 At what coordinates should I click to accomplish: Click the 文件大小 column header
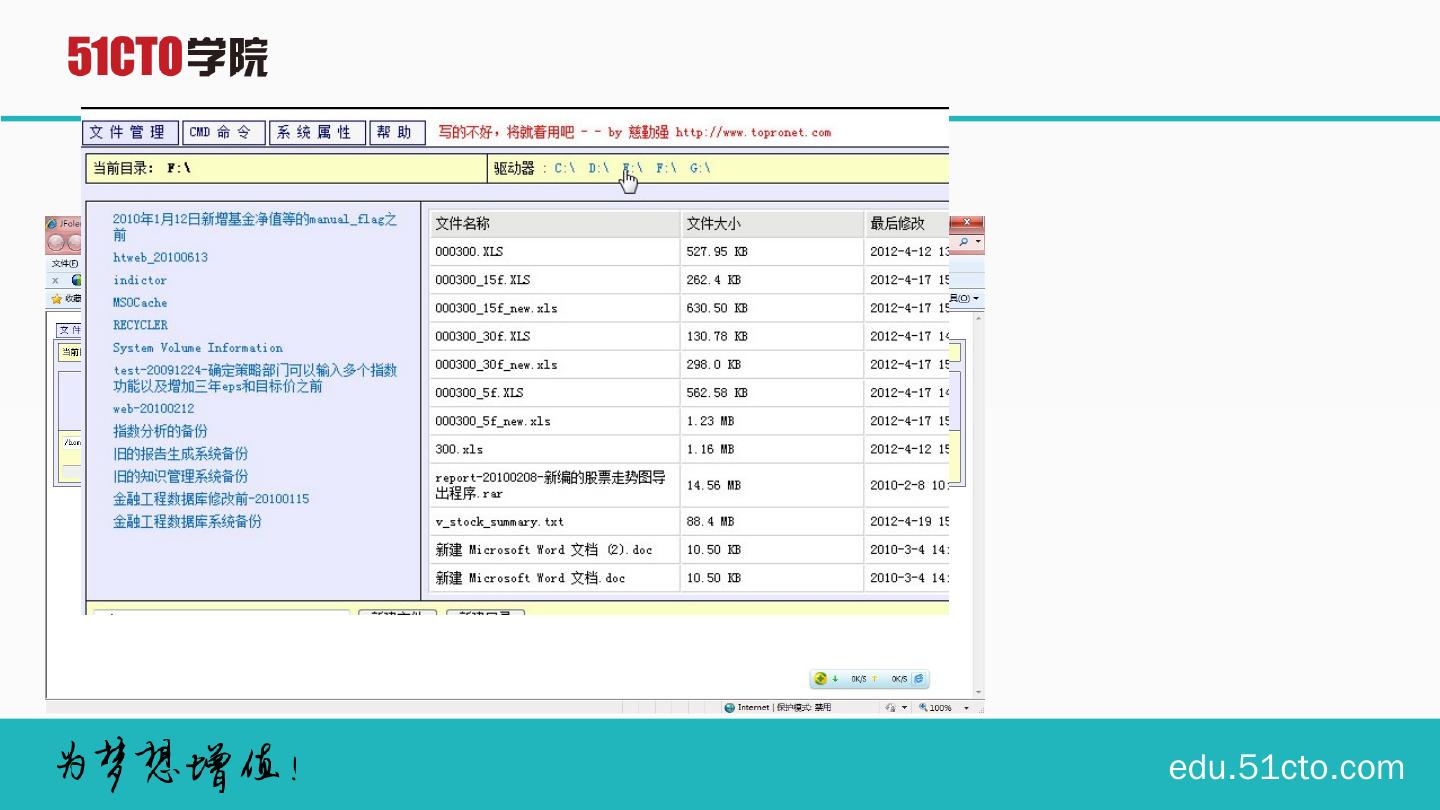(x=714, y=224)
